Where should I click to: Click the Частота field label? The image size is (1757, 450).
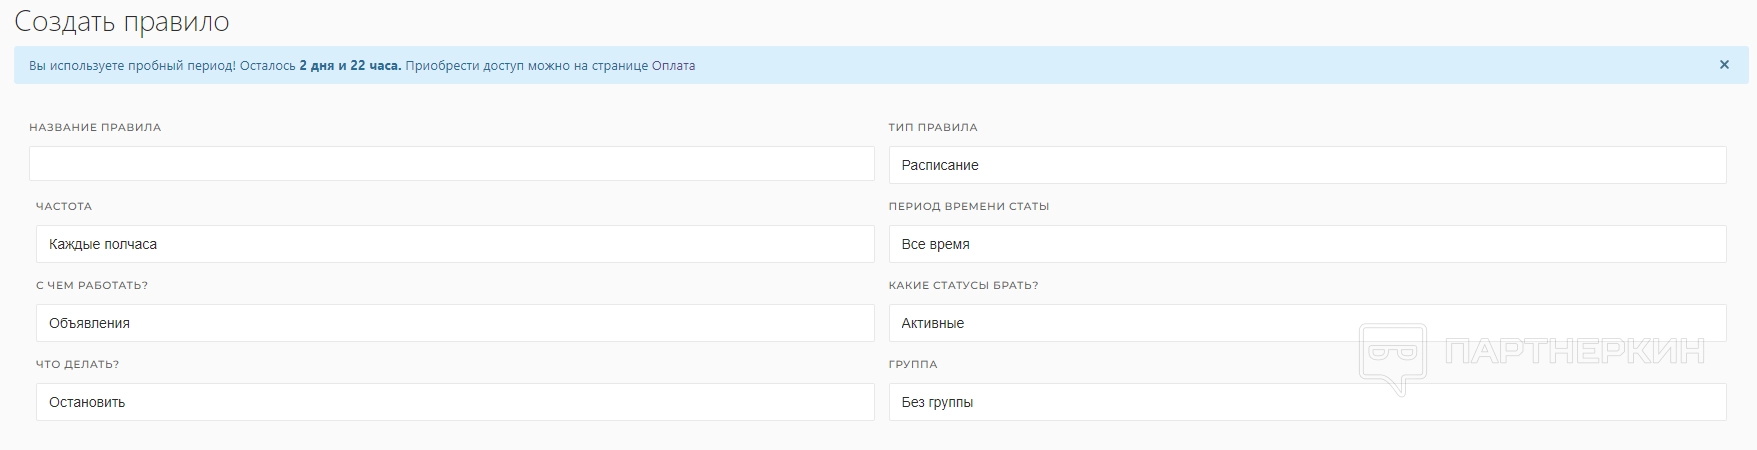pos(64,207)
